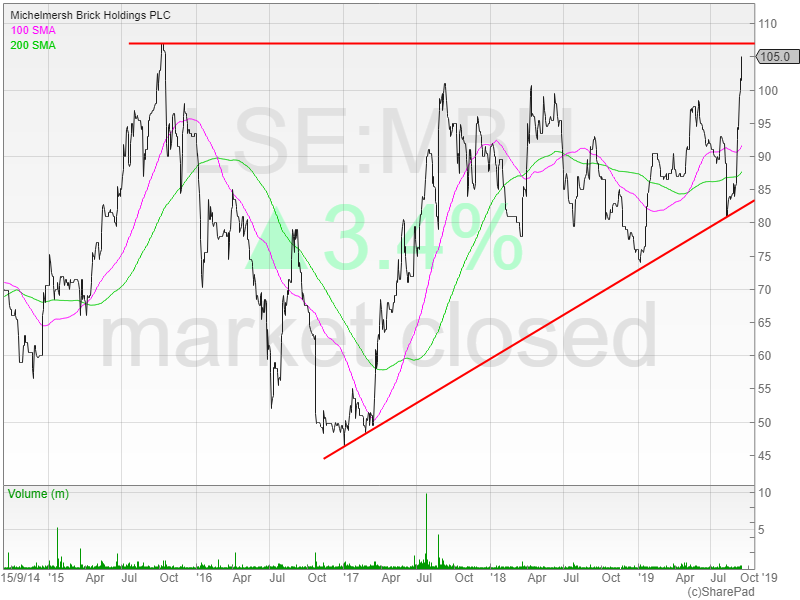The height and width of the screenshot is (600, 800).
Task: Click the rising red trend line
Action: (x=539, y=330)
